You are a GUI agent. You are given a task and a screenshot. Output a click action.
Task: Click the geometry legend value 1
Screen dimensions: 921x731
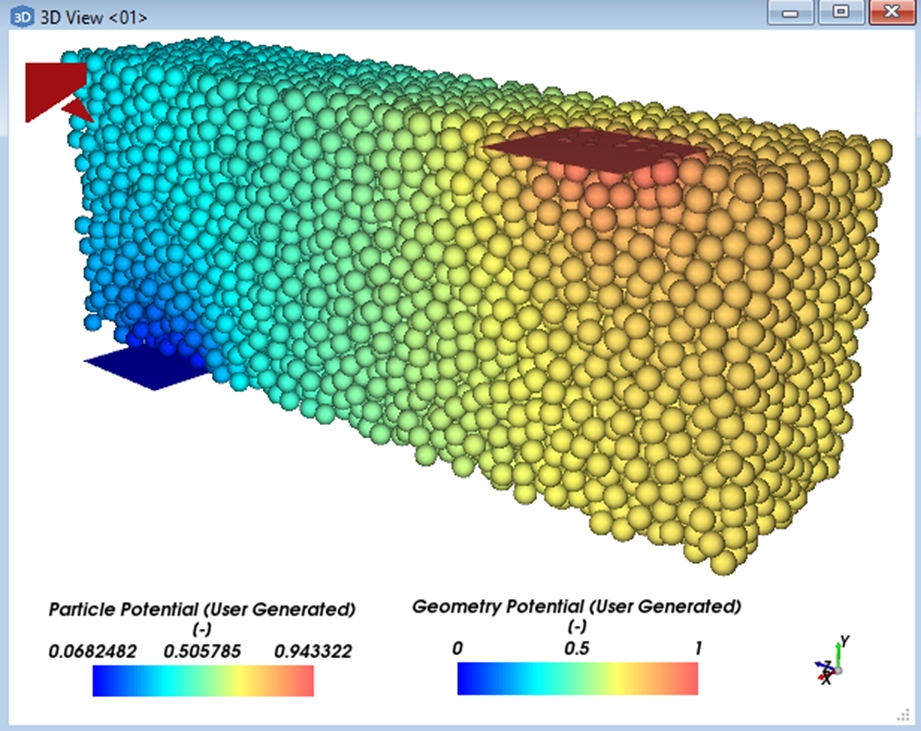(x=698, y=648)
